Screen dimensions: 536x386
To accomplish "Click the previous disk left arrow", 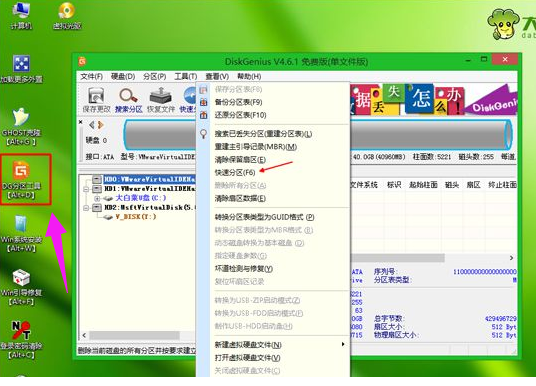I will 92,125.
